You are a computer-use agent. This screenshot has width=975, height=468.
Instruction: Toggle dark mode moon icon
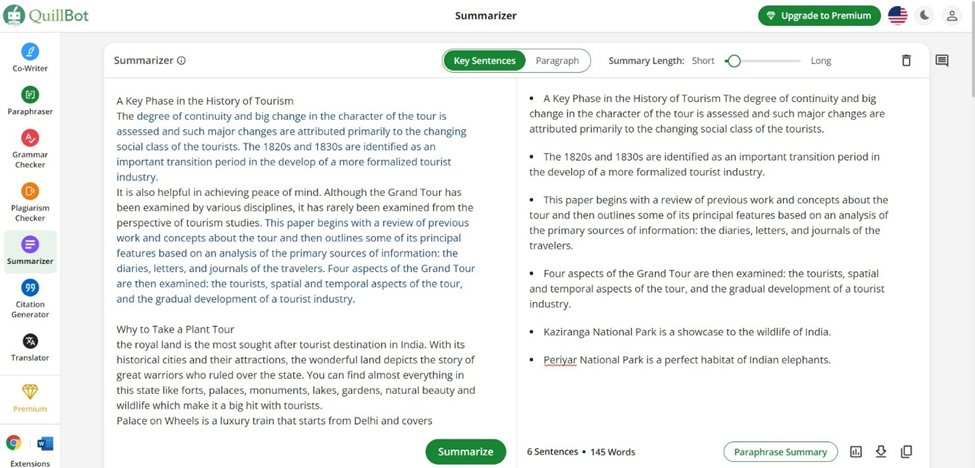click(925, 15)
